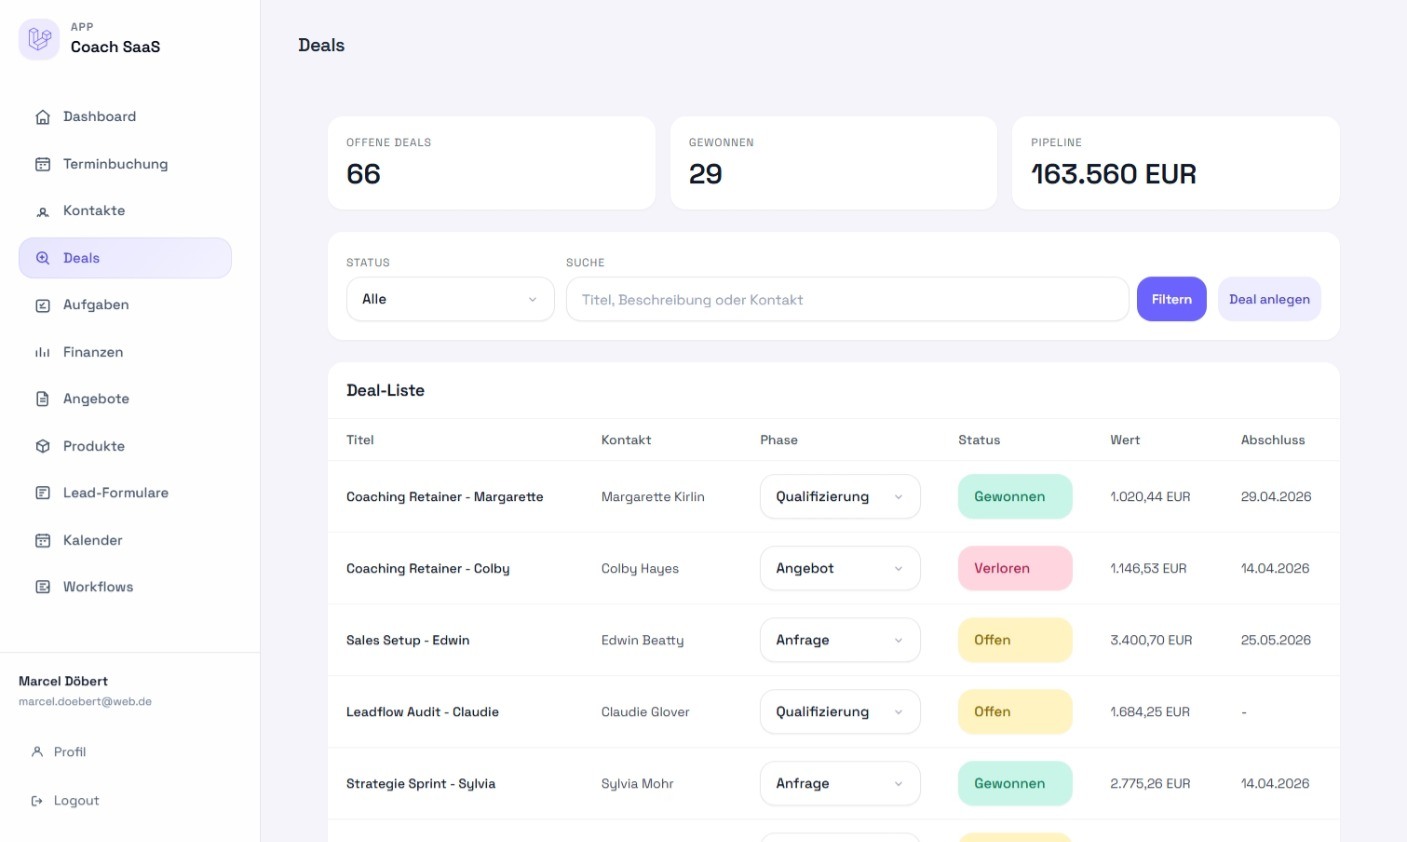Click the Dashboard home icon

coord(43,117)
